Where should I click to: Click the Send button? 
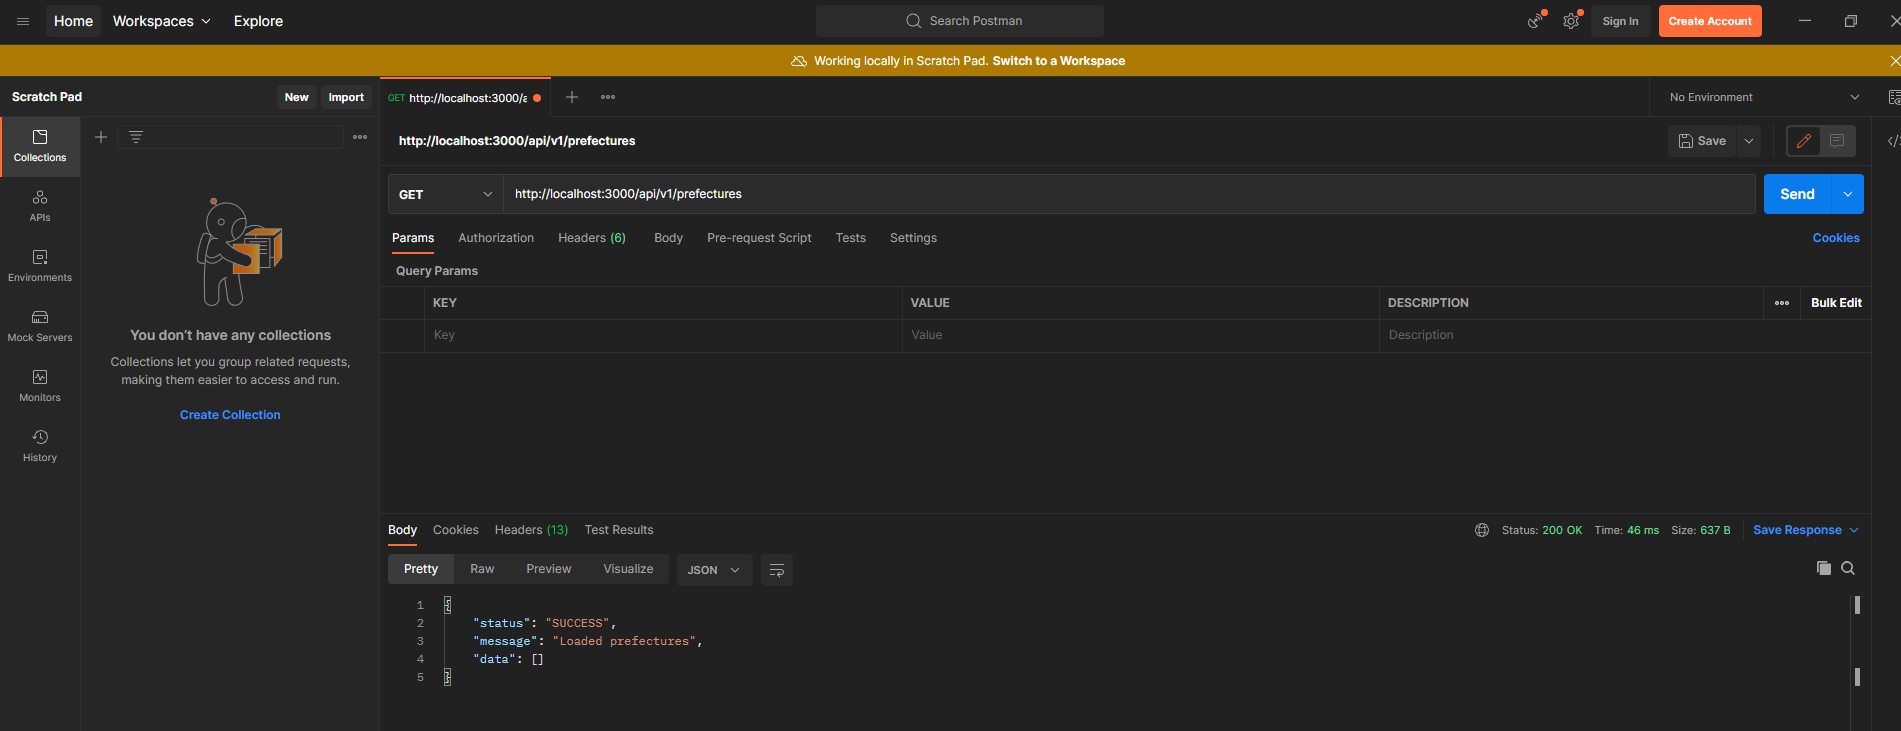tap(1797, 194)
